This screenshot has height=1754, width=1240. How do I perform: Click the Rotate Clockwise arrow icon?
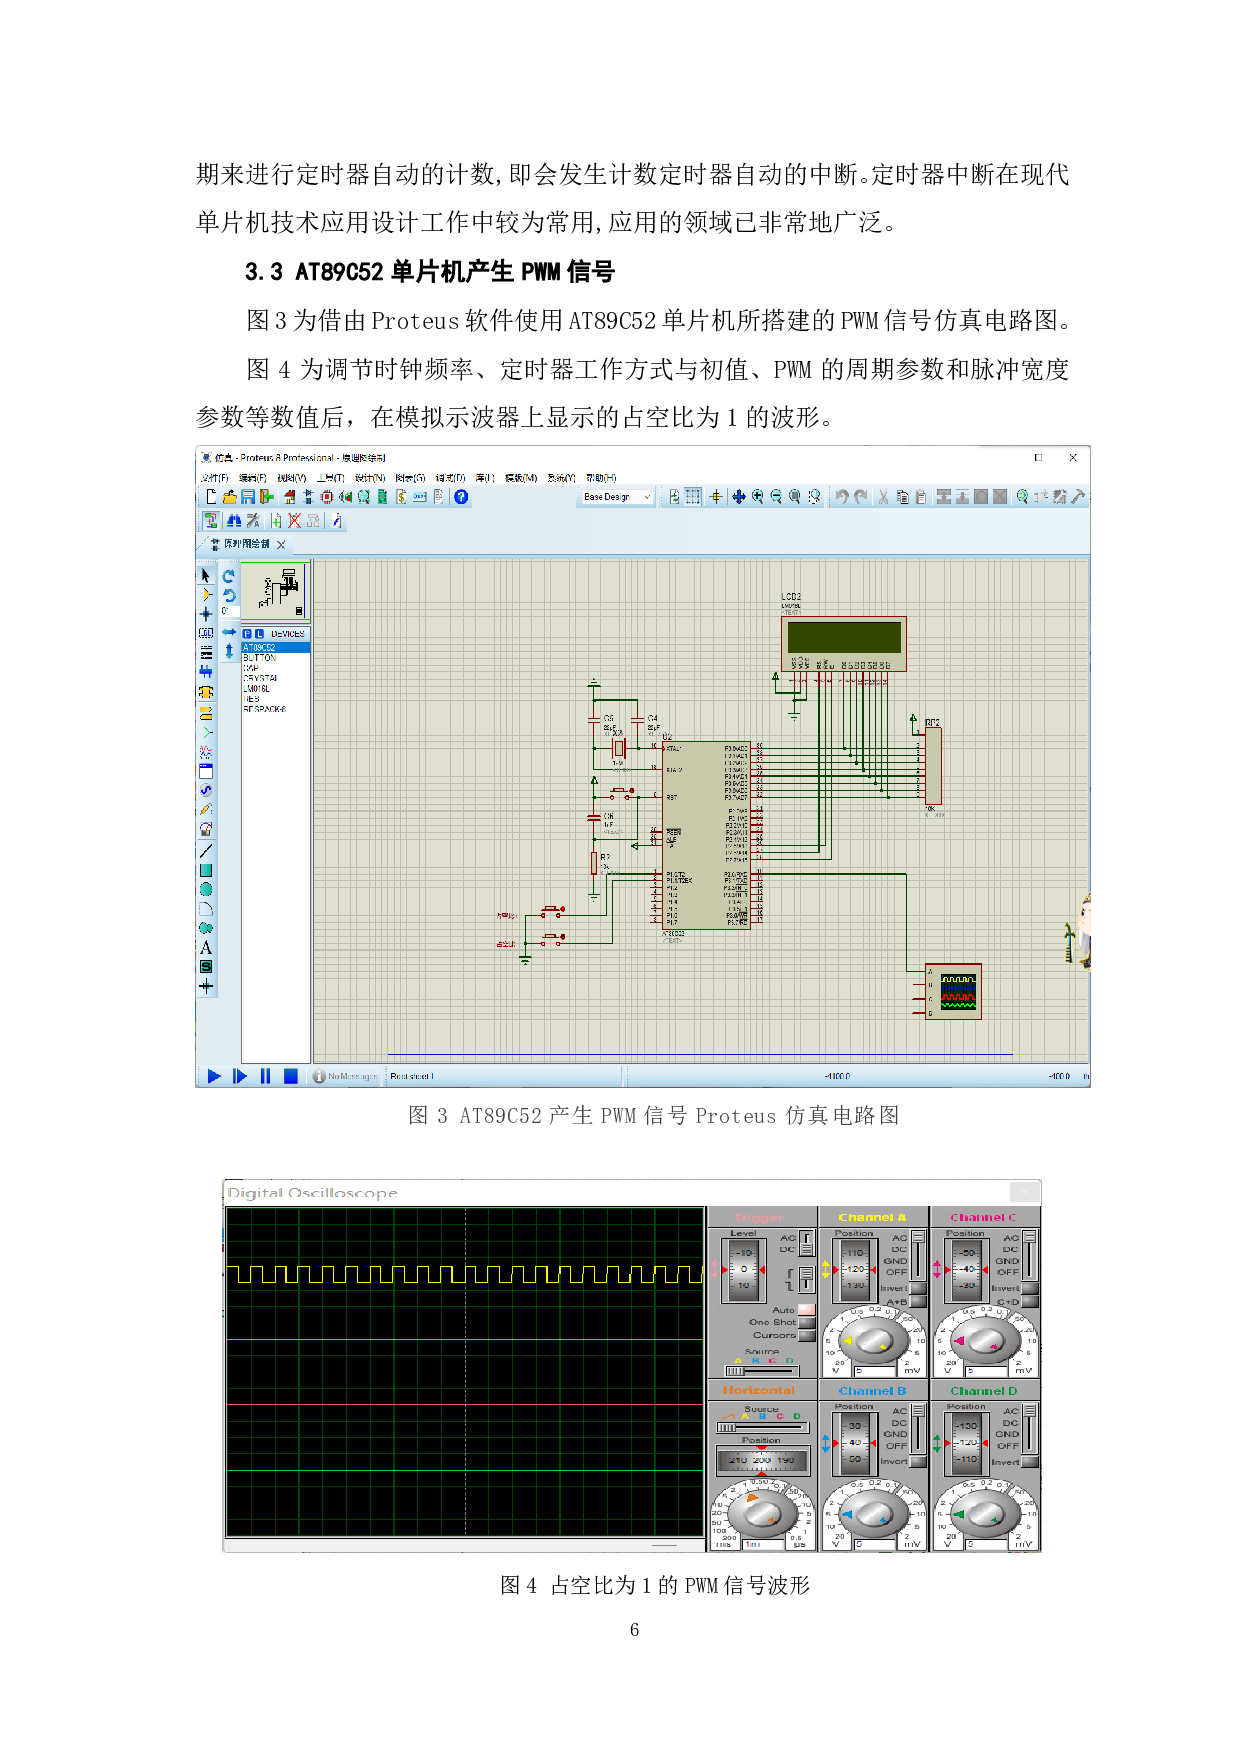tap(229, 577)
